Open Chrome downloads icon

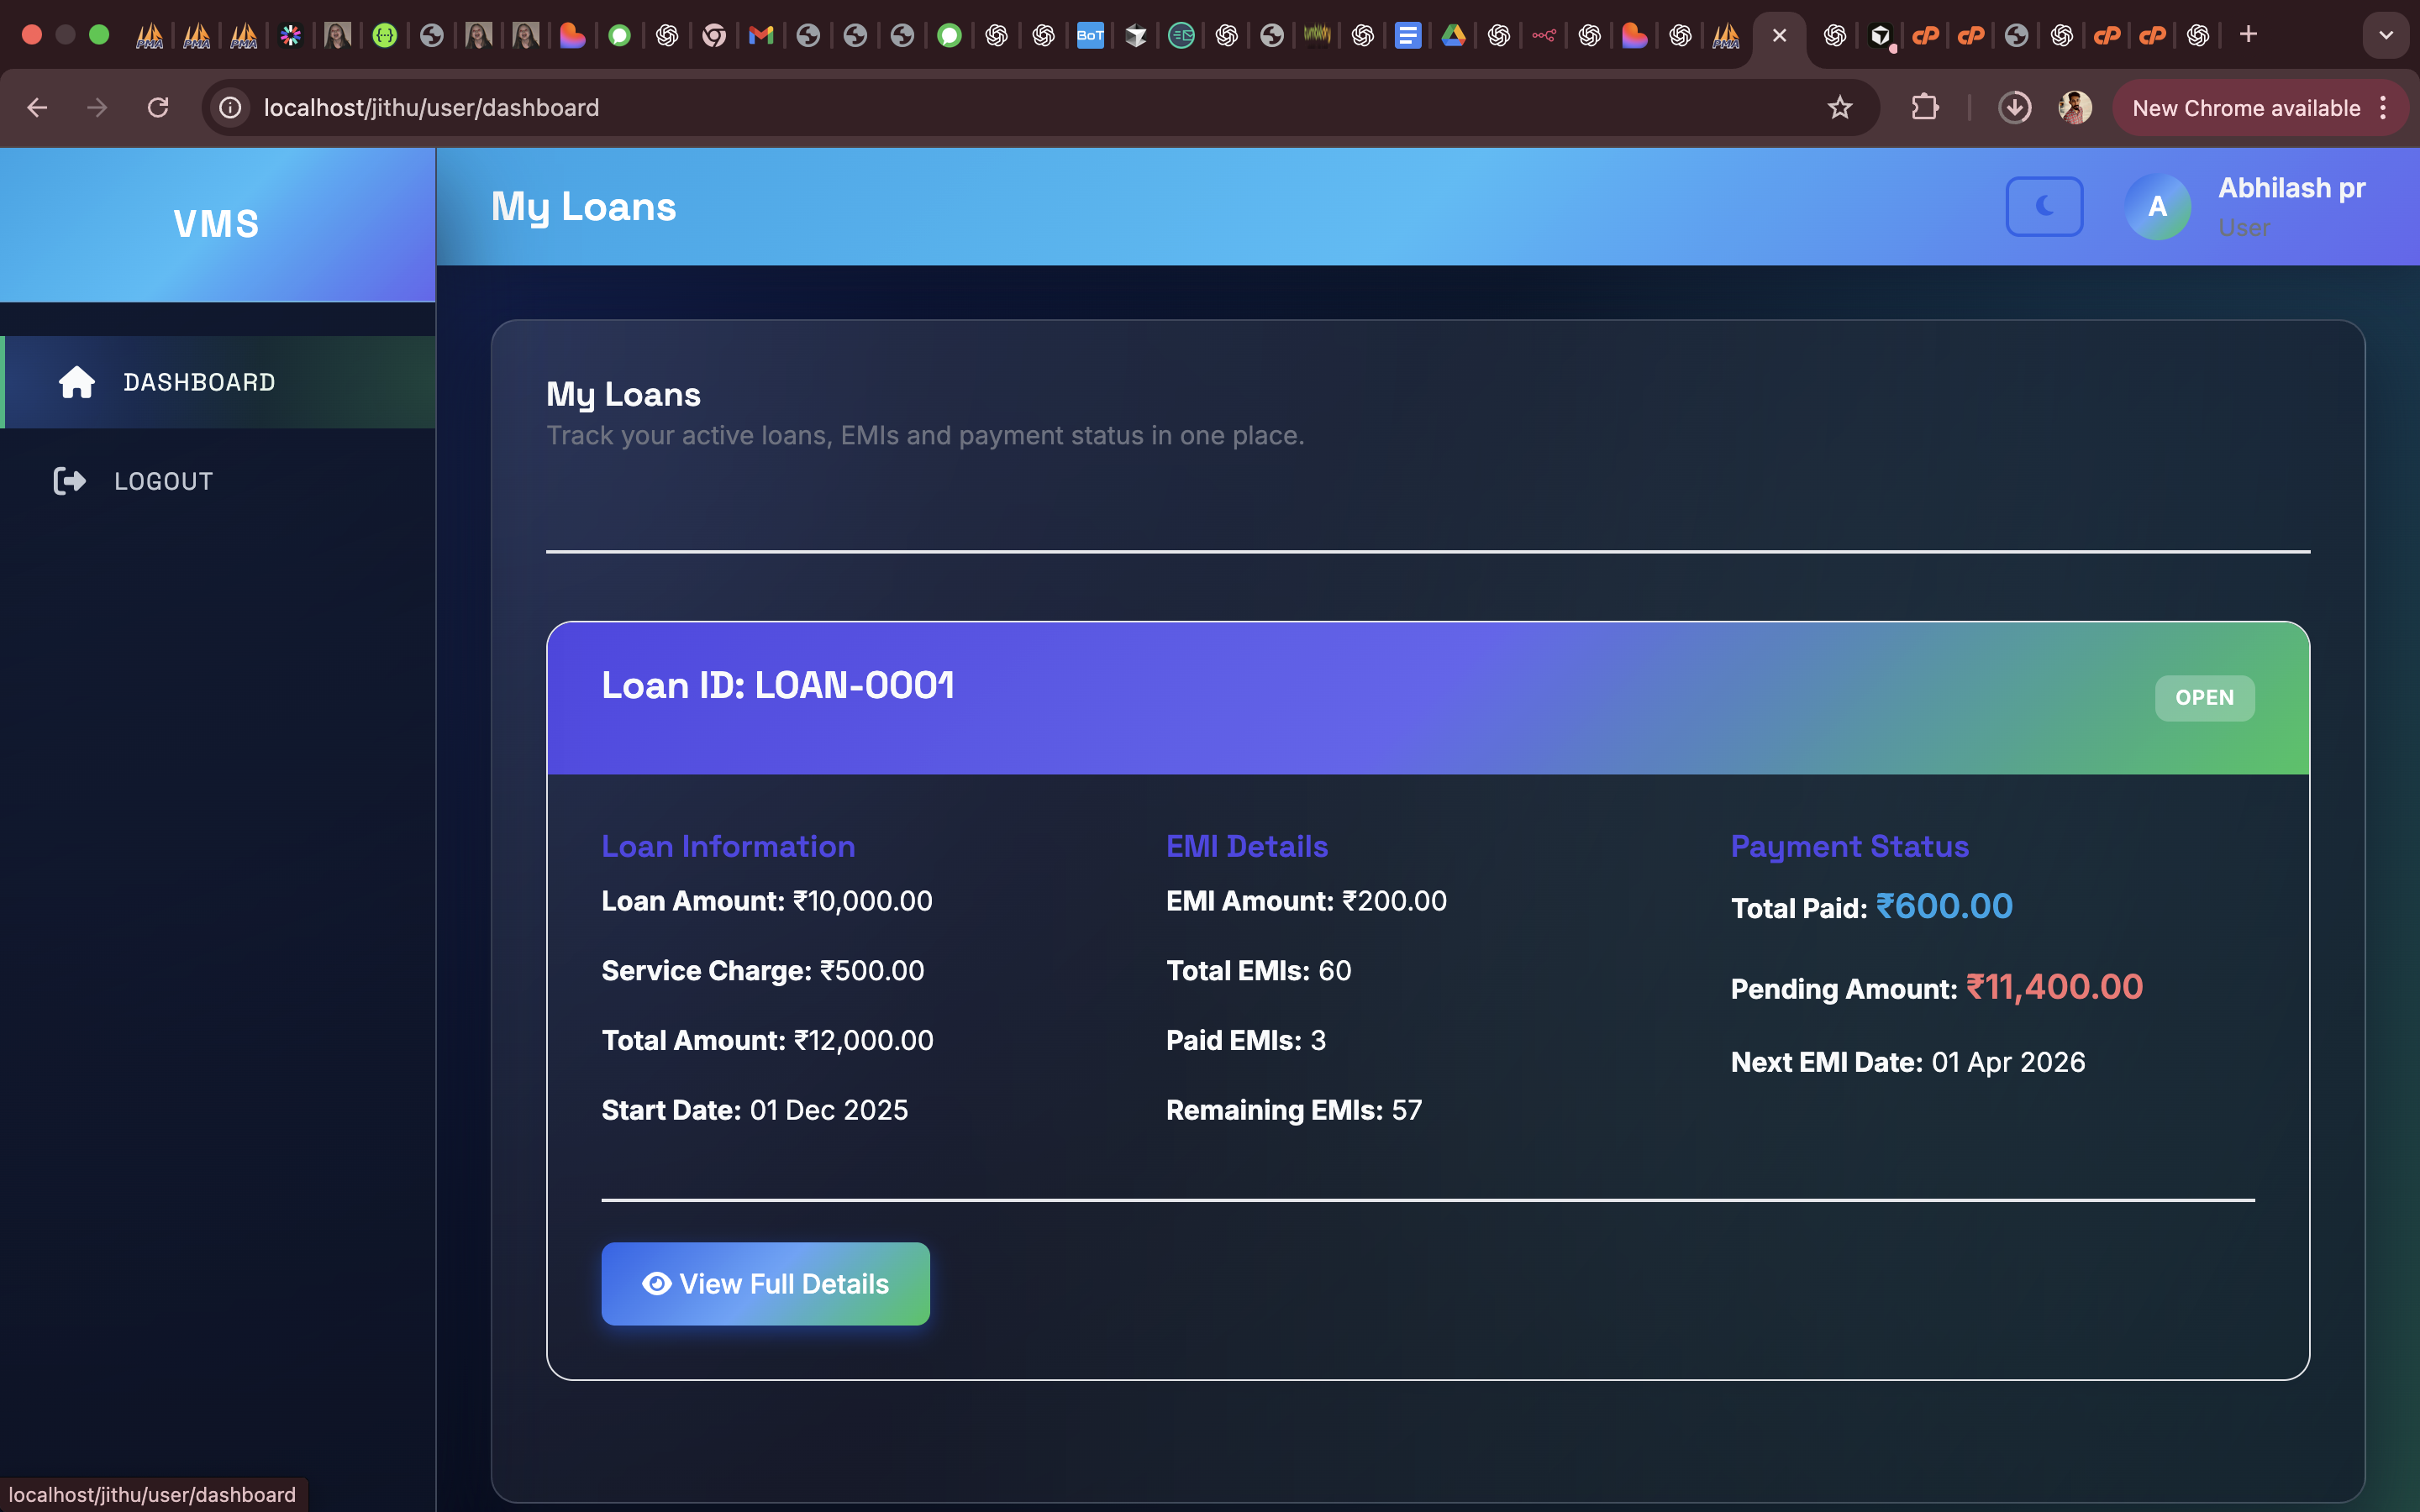[x=2014, y=108]
